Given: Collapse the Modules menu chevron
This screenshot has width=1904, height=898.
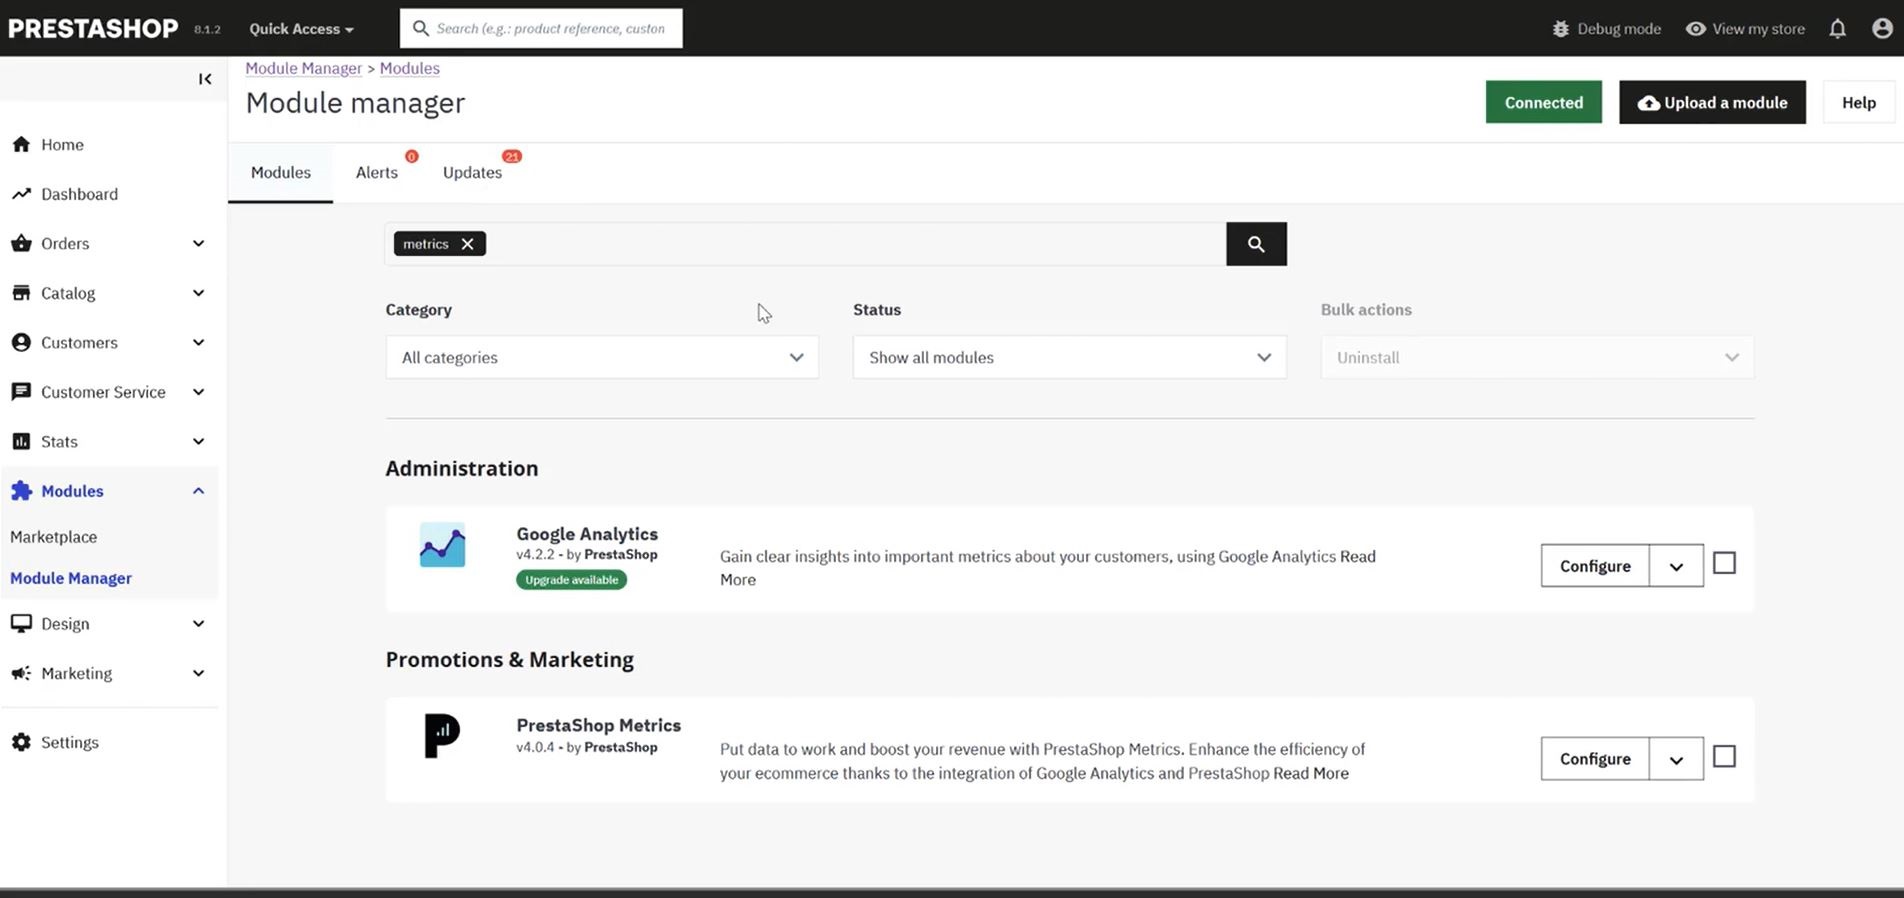Looking at the screenshot, I should 198,491.
